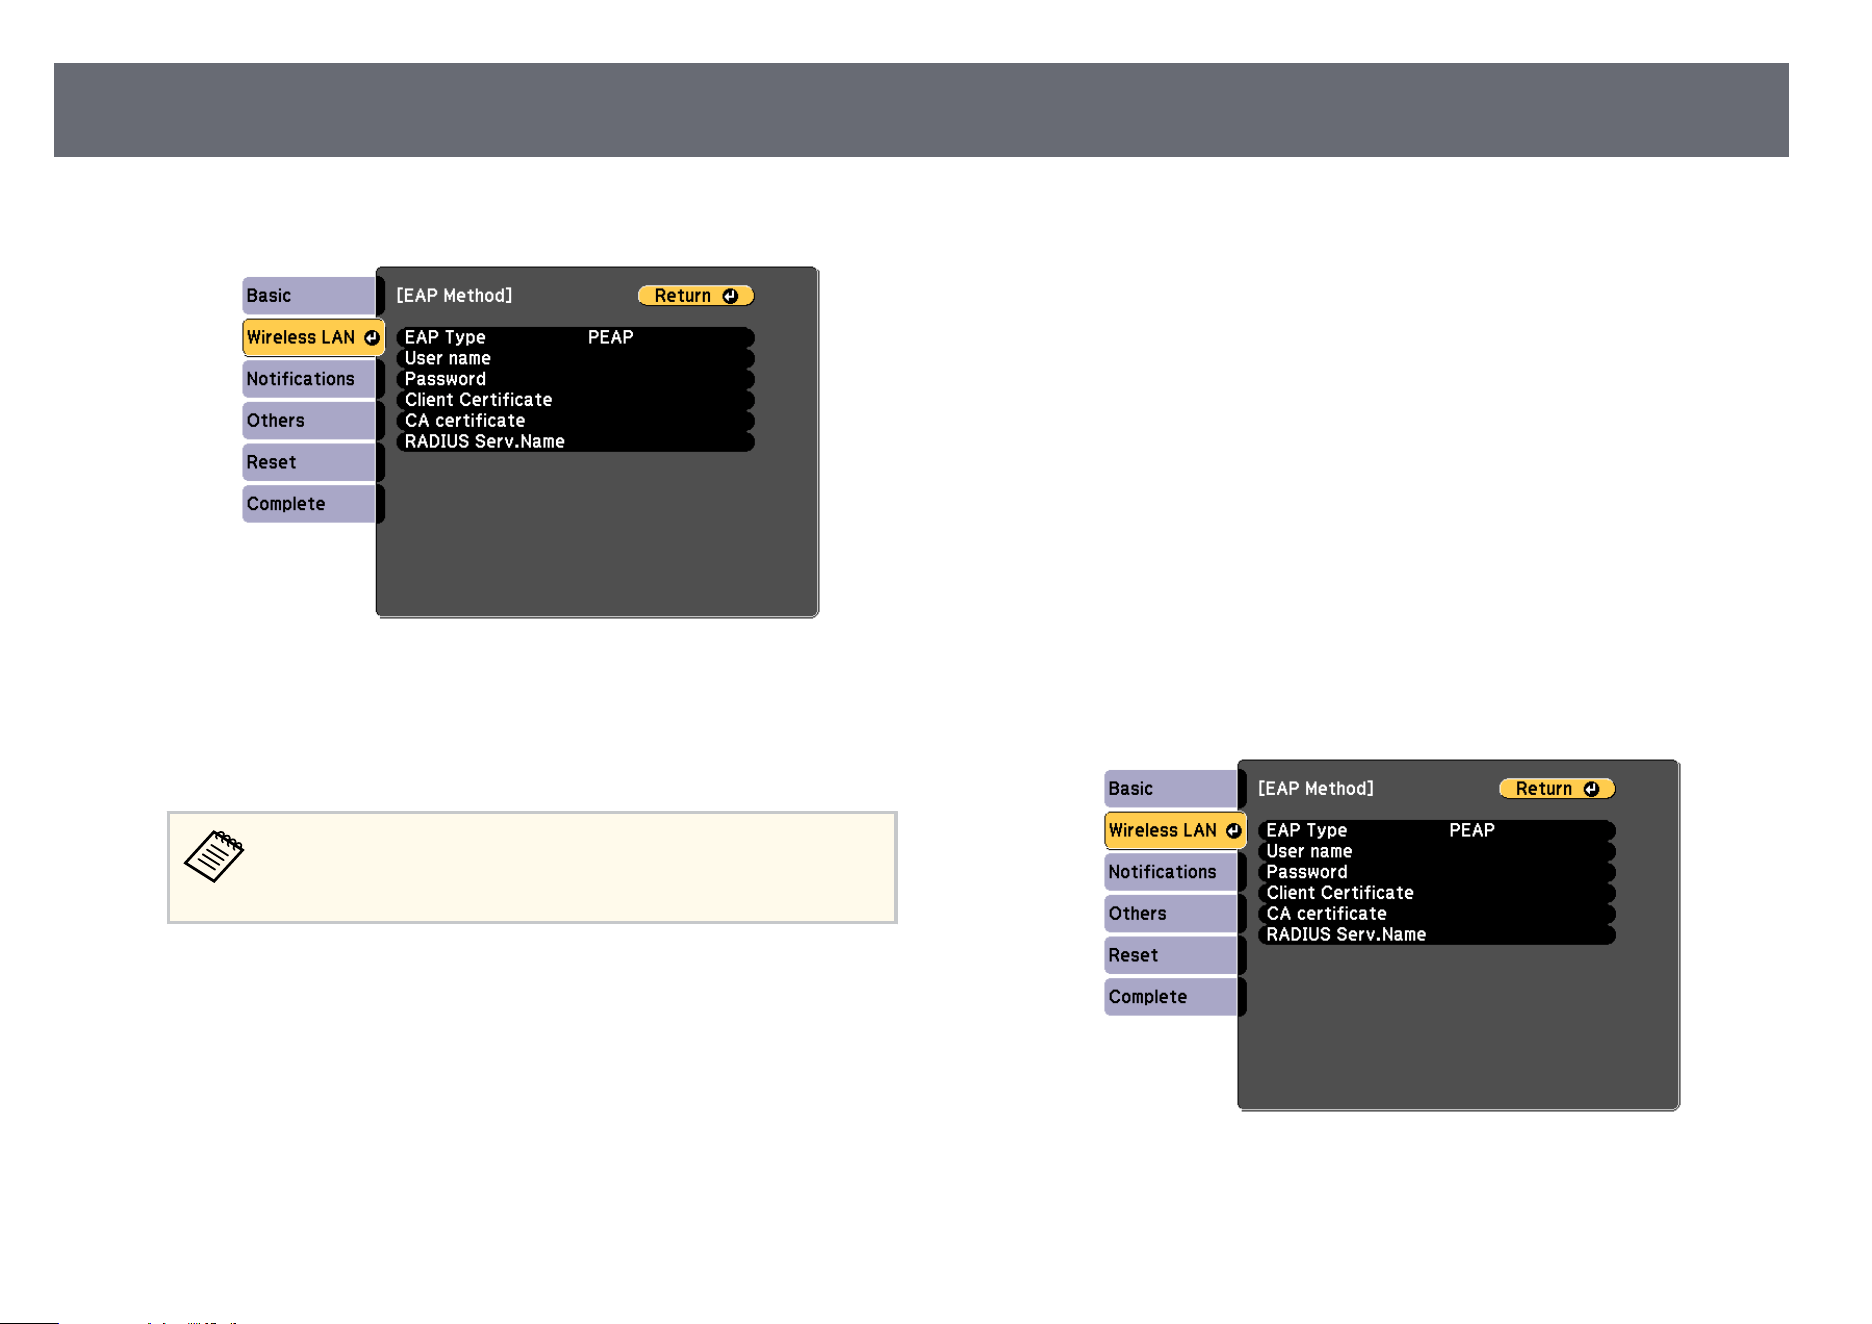Select Client Certificate row in lower-right panel
Viewport: 1872px width, 1324px height.
pyautogui.click(x=1437, y=893)
